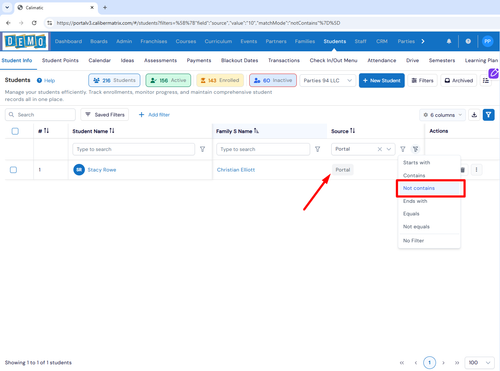The width and height of the screenshot is (500, 371).
Task: Select Not contains match mode
Action: pyautogui.click(x=429, y=188)
